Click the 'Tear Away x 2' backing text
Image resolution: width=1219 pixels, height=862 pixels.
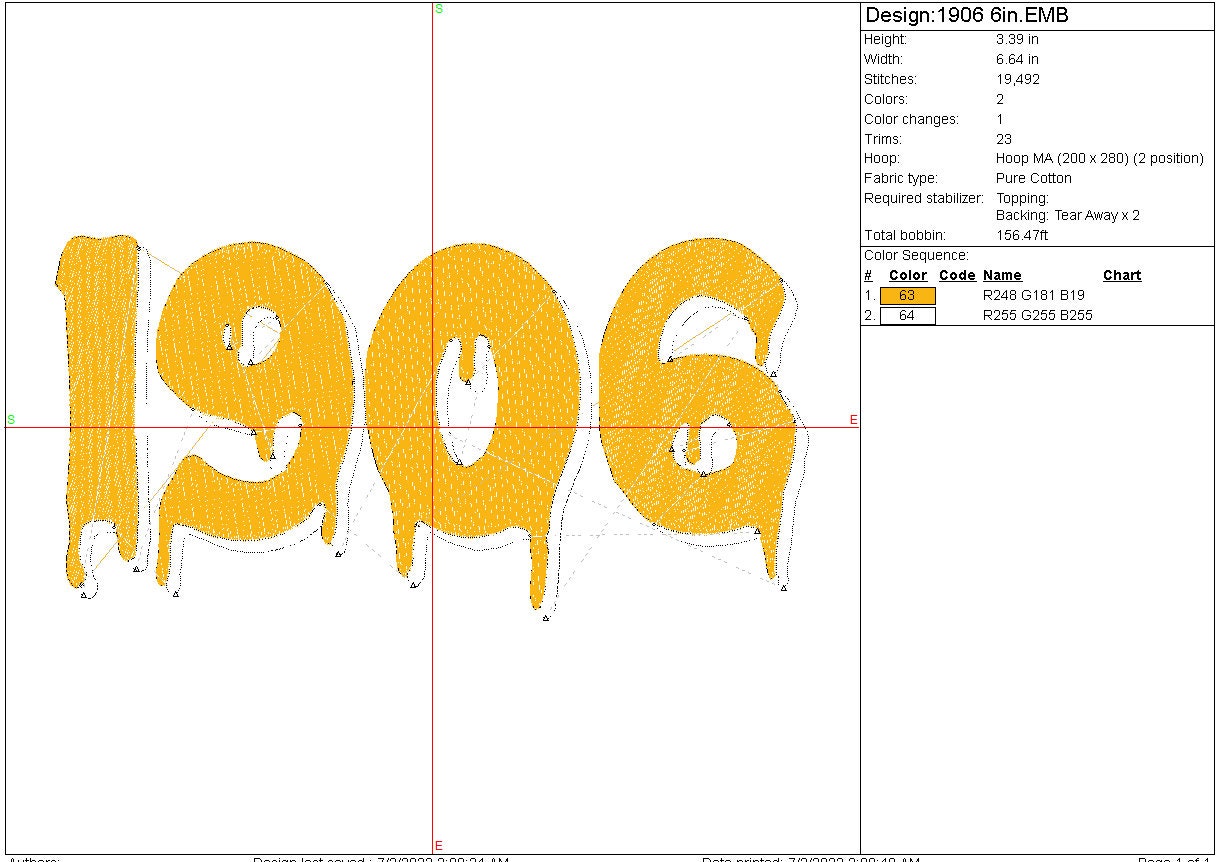[1097, 216]
